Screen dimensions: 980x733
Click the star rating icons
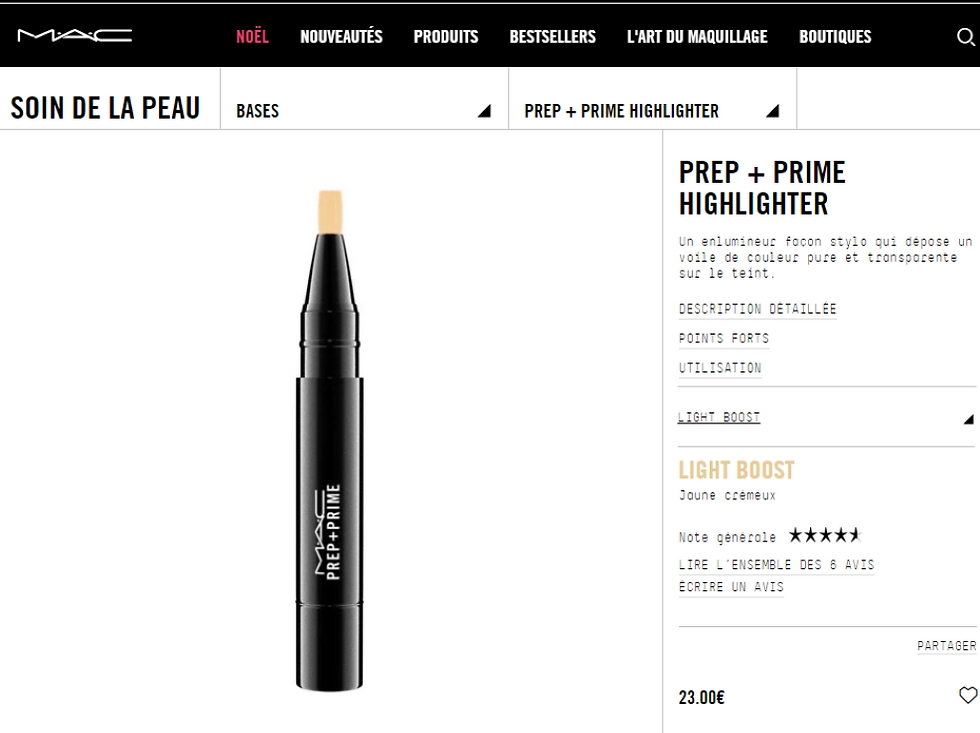click(x=824, y=536)
